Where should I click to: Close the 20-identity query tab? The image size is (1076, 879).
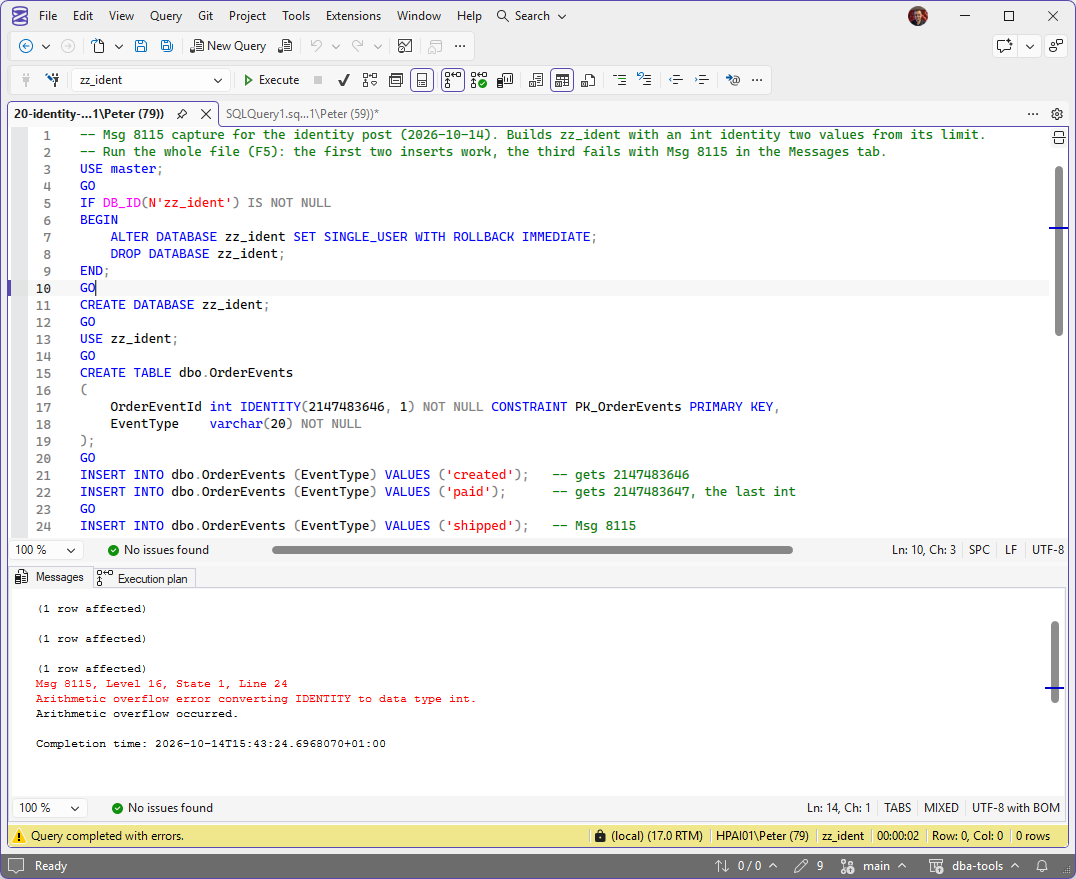pos(206,114)
